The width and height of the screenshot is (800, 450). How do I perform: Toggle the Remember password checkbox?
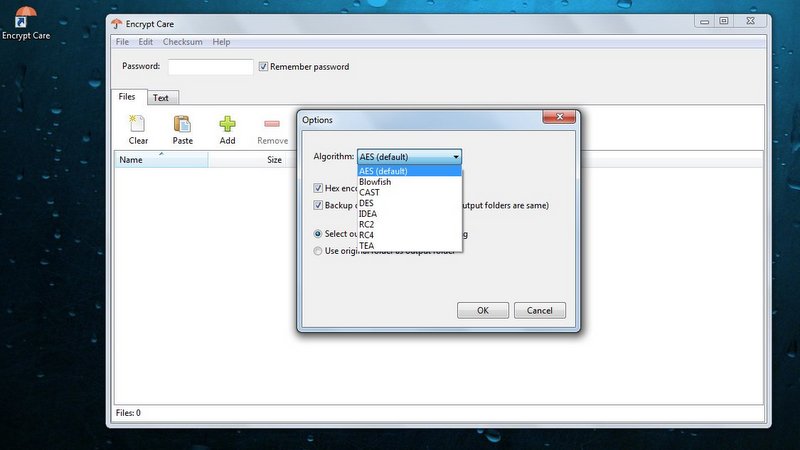[263, 66]
